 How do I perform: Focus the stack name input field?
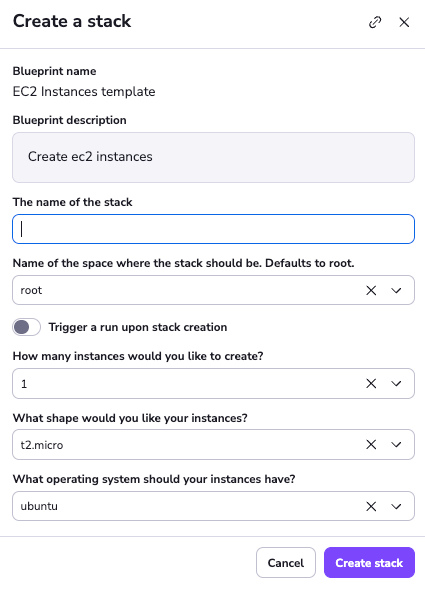213,229
